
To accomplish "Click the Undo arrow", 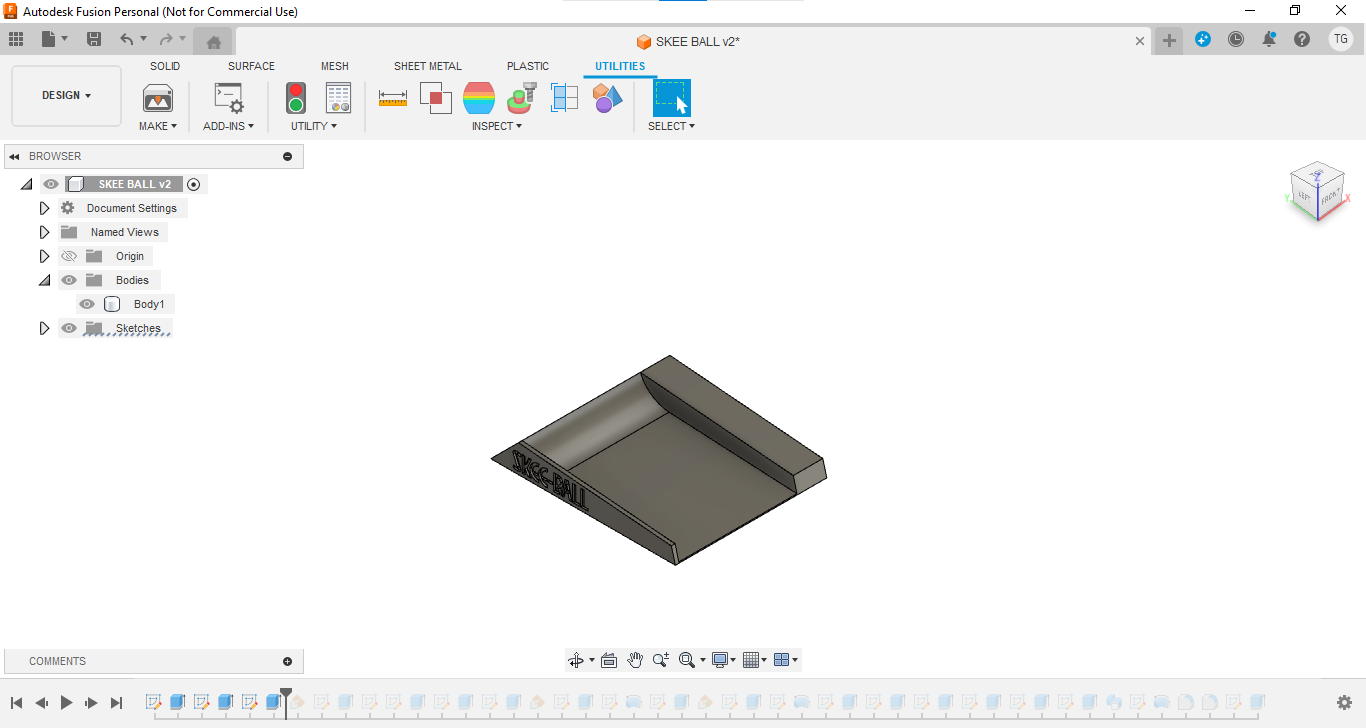I will (126, 39).
